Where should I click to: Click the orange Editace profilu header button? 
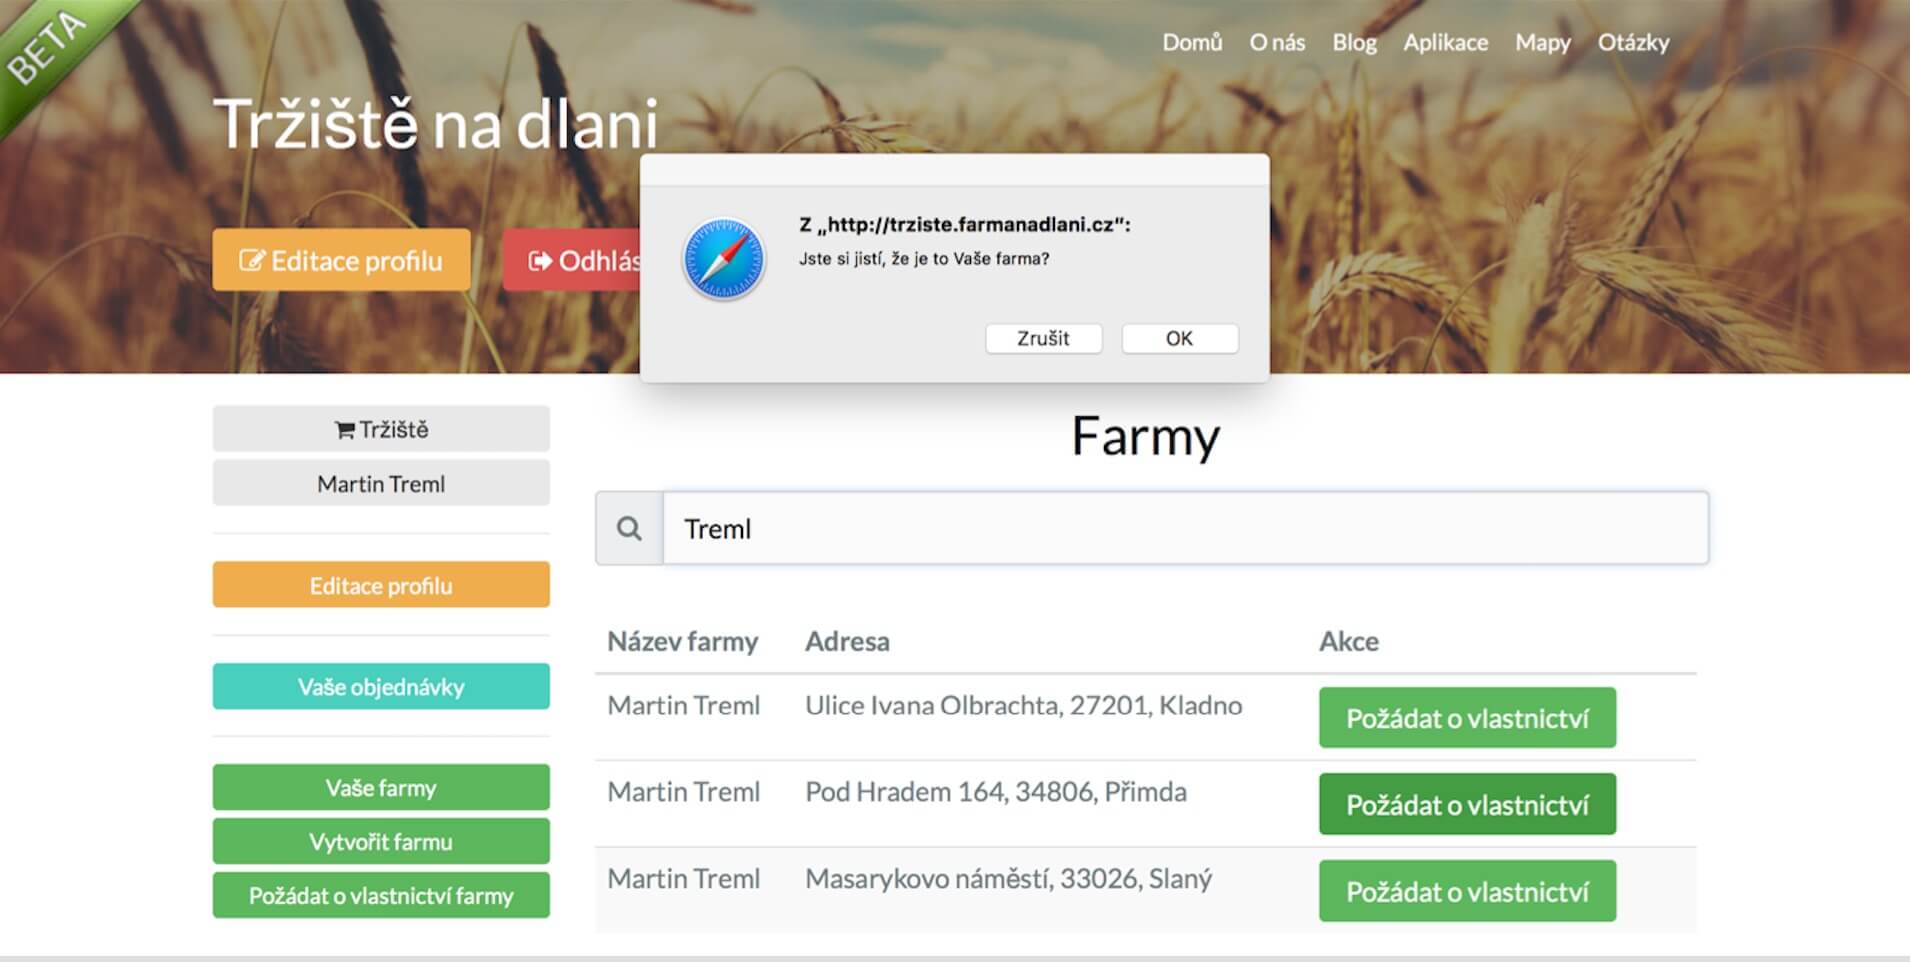pos(341,260)
